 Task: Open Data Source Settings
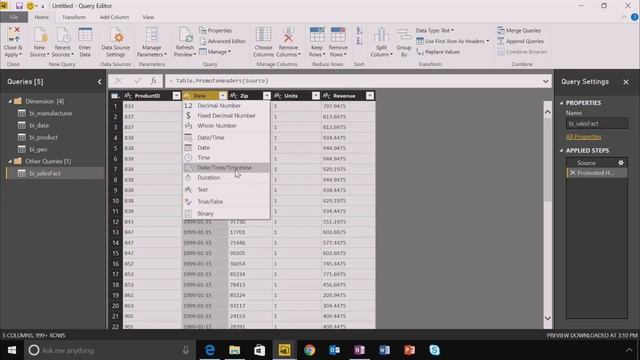pos(116,42)
